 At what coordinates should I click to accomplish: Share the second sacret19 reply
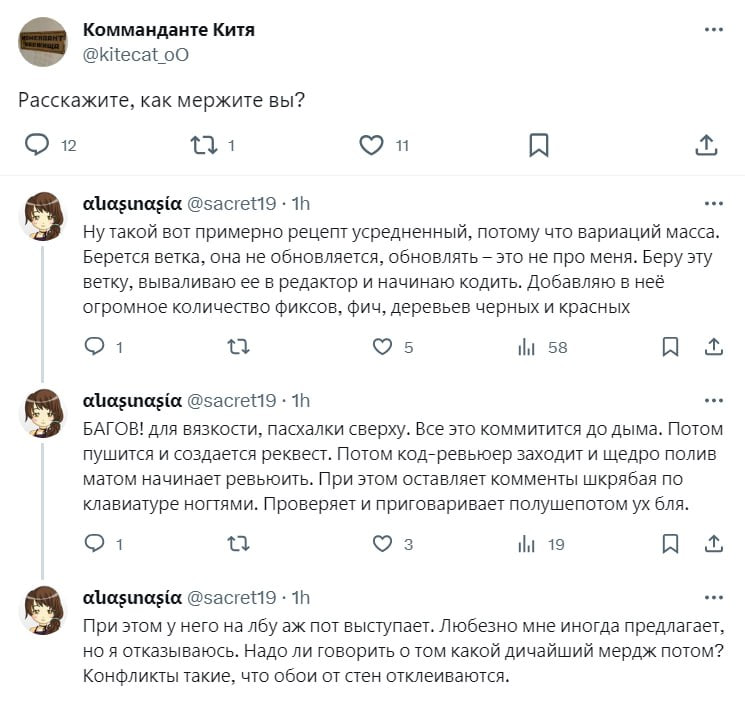pyautogui.click(x=713, y=544)
